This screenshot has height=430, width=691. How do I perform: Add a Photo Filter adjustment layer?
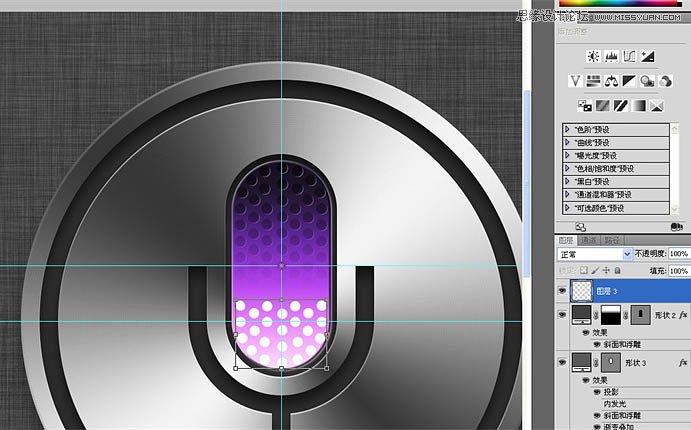[647, 81]
